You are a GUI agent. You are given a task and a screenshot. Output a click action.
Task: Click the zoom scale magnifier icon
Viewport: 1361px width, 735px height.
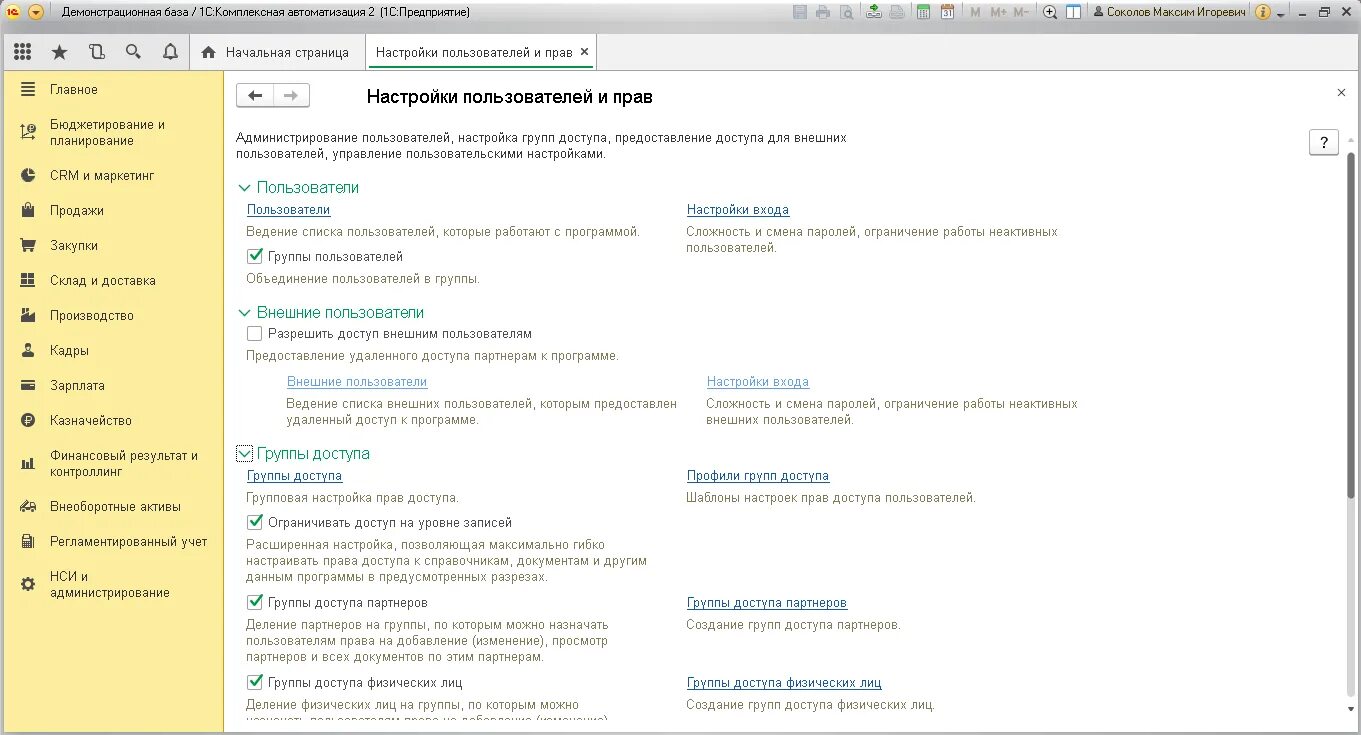[1050, 12]
